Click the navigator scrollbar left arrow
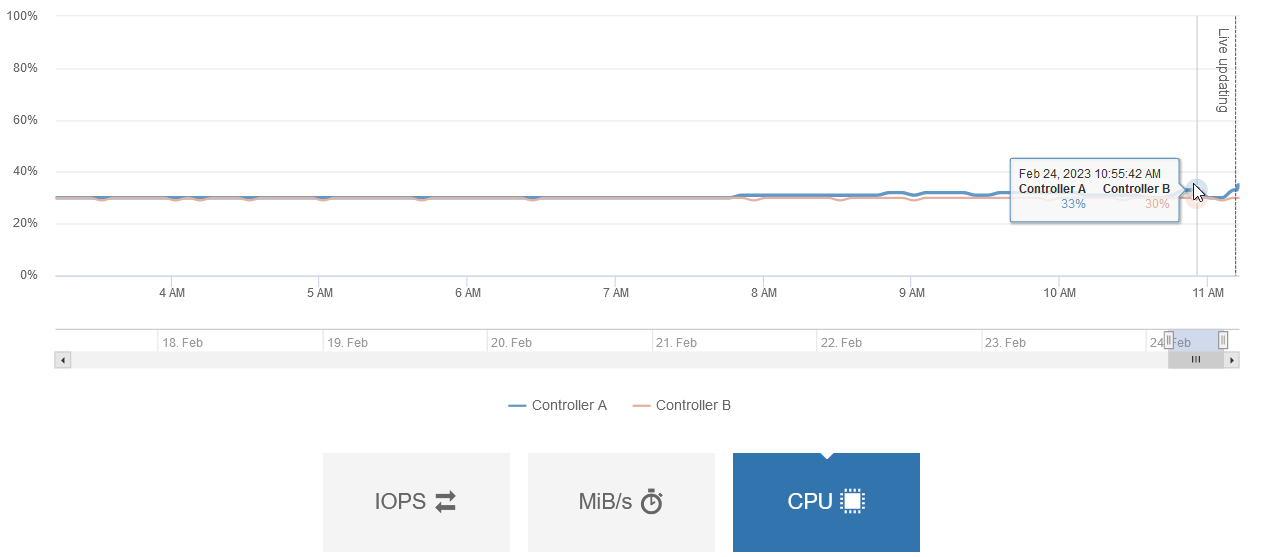1263x557 pixels. (63, 360)
